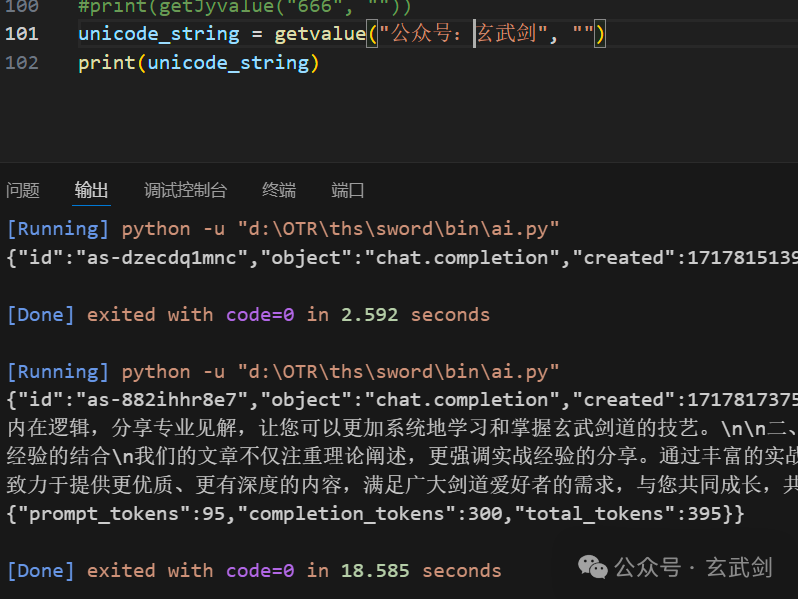The width and height of the screenshot is (798, 599).
Task: Click output line with id as-dzecdq1mnc
Action: point(402,258)
